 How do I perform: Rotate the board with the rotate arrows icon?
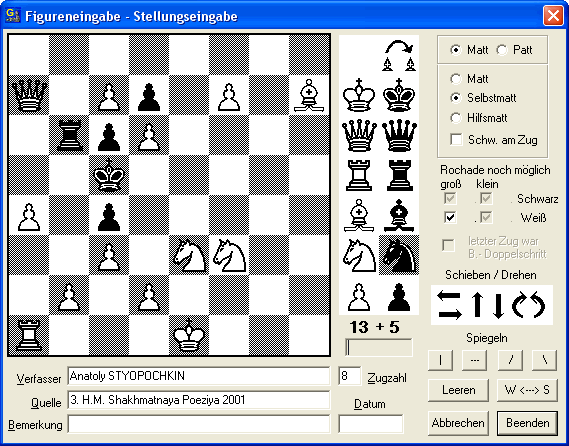click(528, 305)
